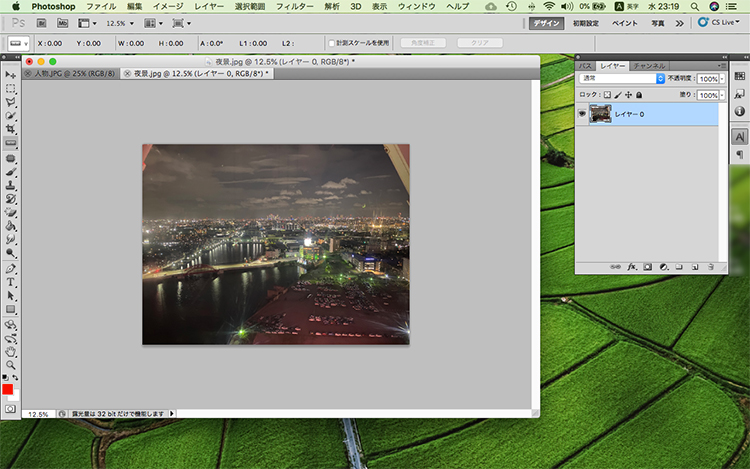
Task: Select the Quick Selection tool
Action: [x=11, y=116]
